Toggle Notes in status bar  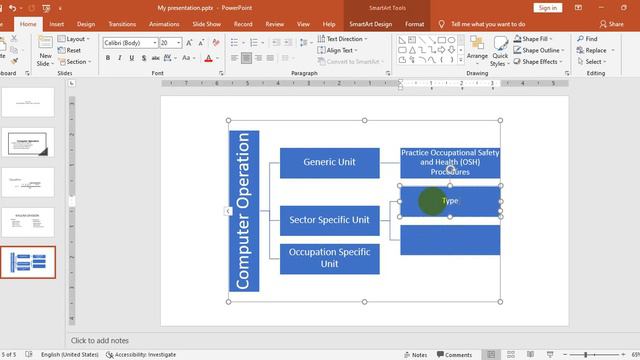416,354
